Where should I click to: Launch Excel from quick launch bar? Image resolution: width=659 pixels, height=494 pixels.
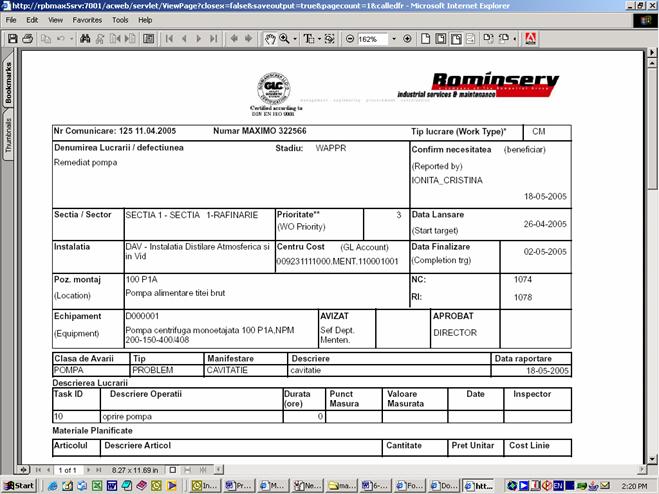(x=97, y=486)
